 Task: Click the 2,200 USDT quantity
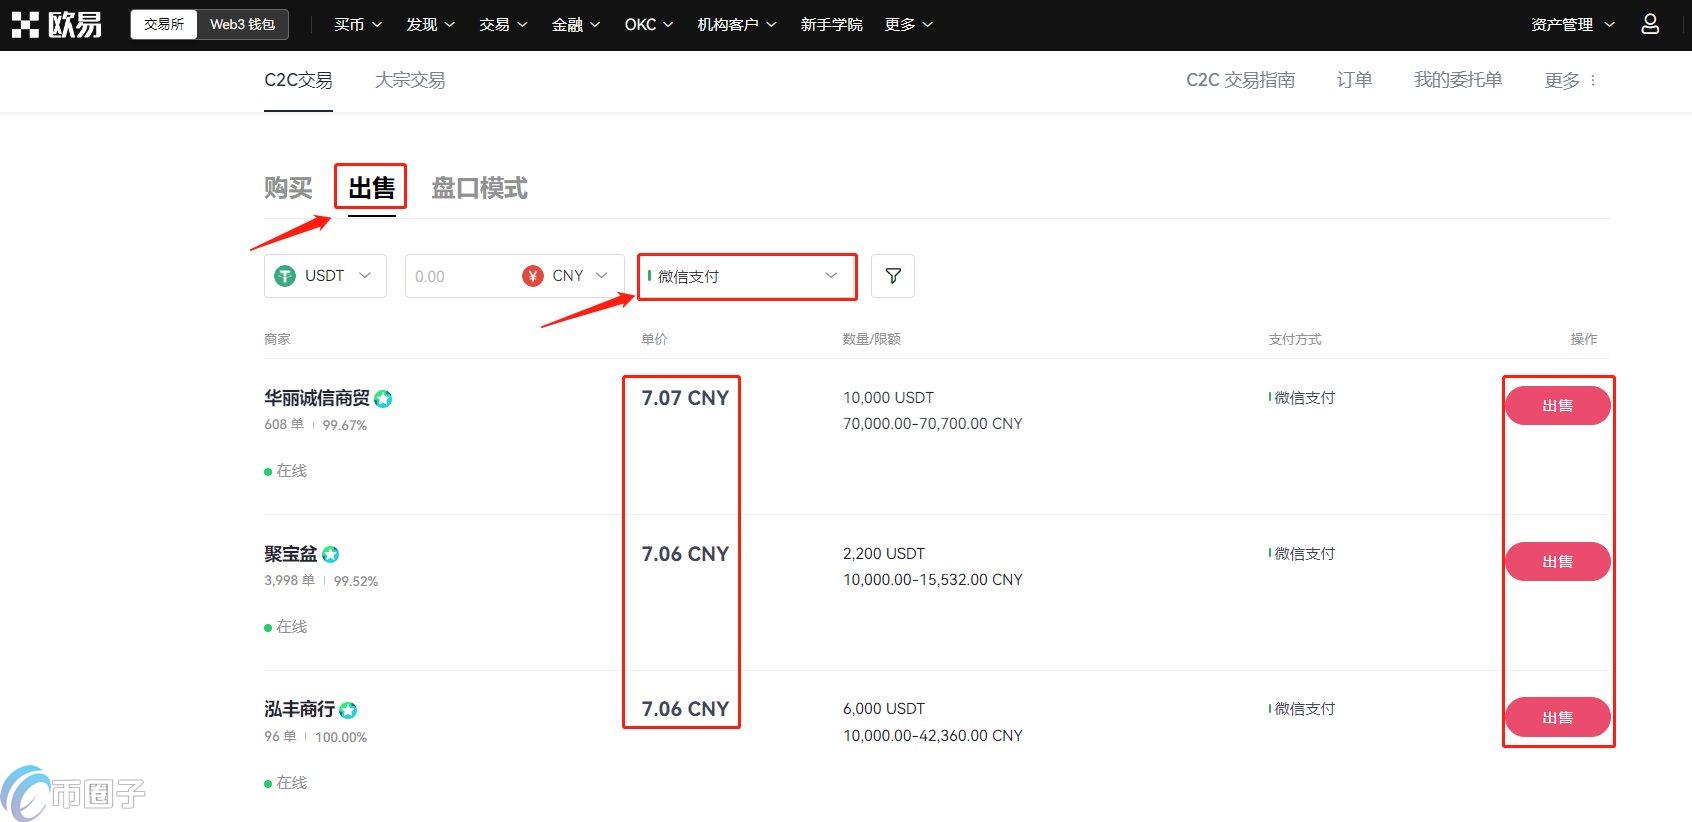pyautogui.click(x=884, y=554)
